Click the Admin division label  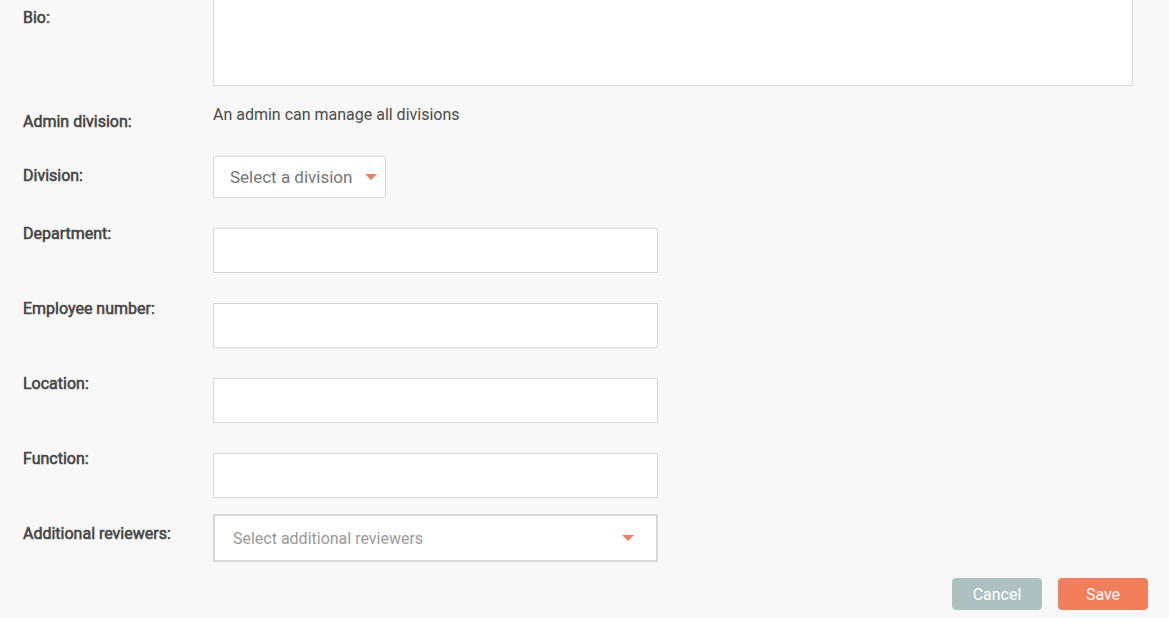click(x=77, y=122)
